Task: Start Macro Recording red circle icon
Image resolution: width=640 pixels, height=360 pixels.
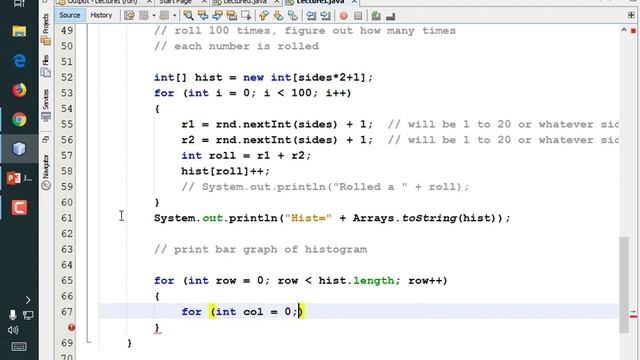Action: pos(344,16)
